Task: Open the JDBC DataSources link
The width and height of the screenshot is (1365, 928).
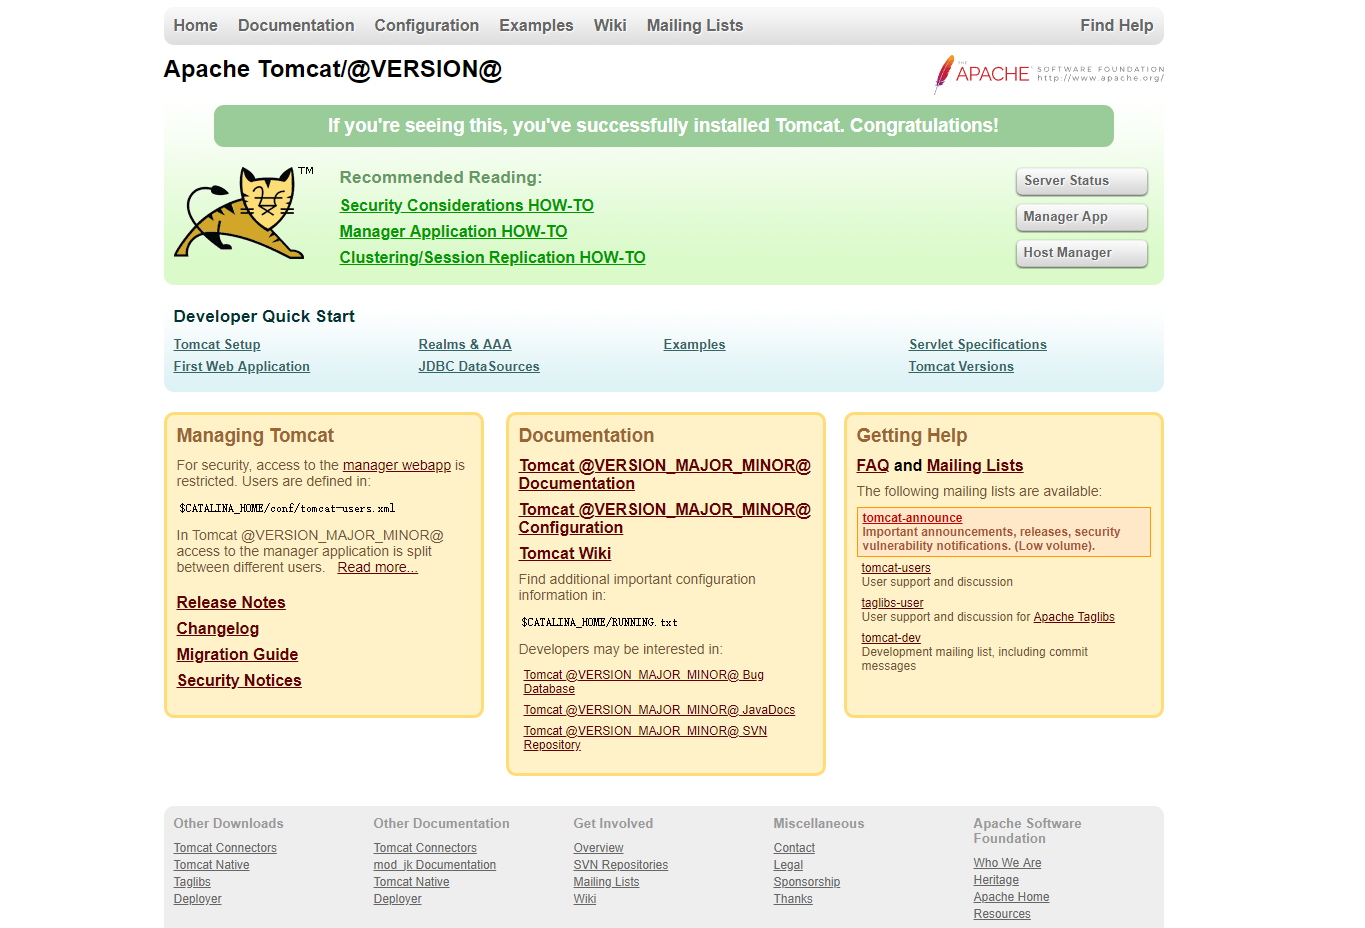Action: 479,366
